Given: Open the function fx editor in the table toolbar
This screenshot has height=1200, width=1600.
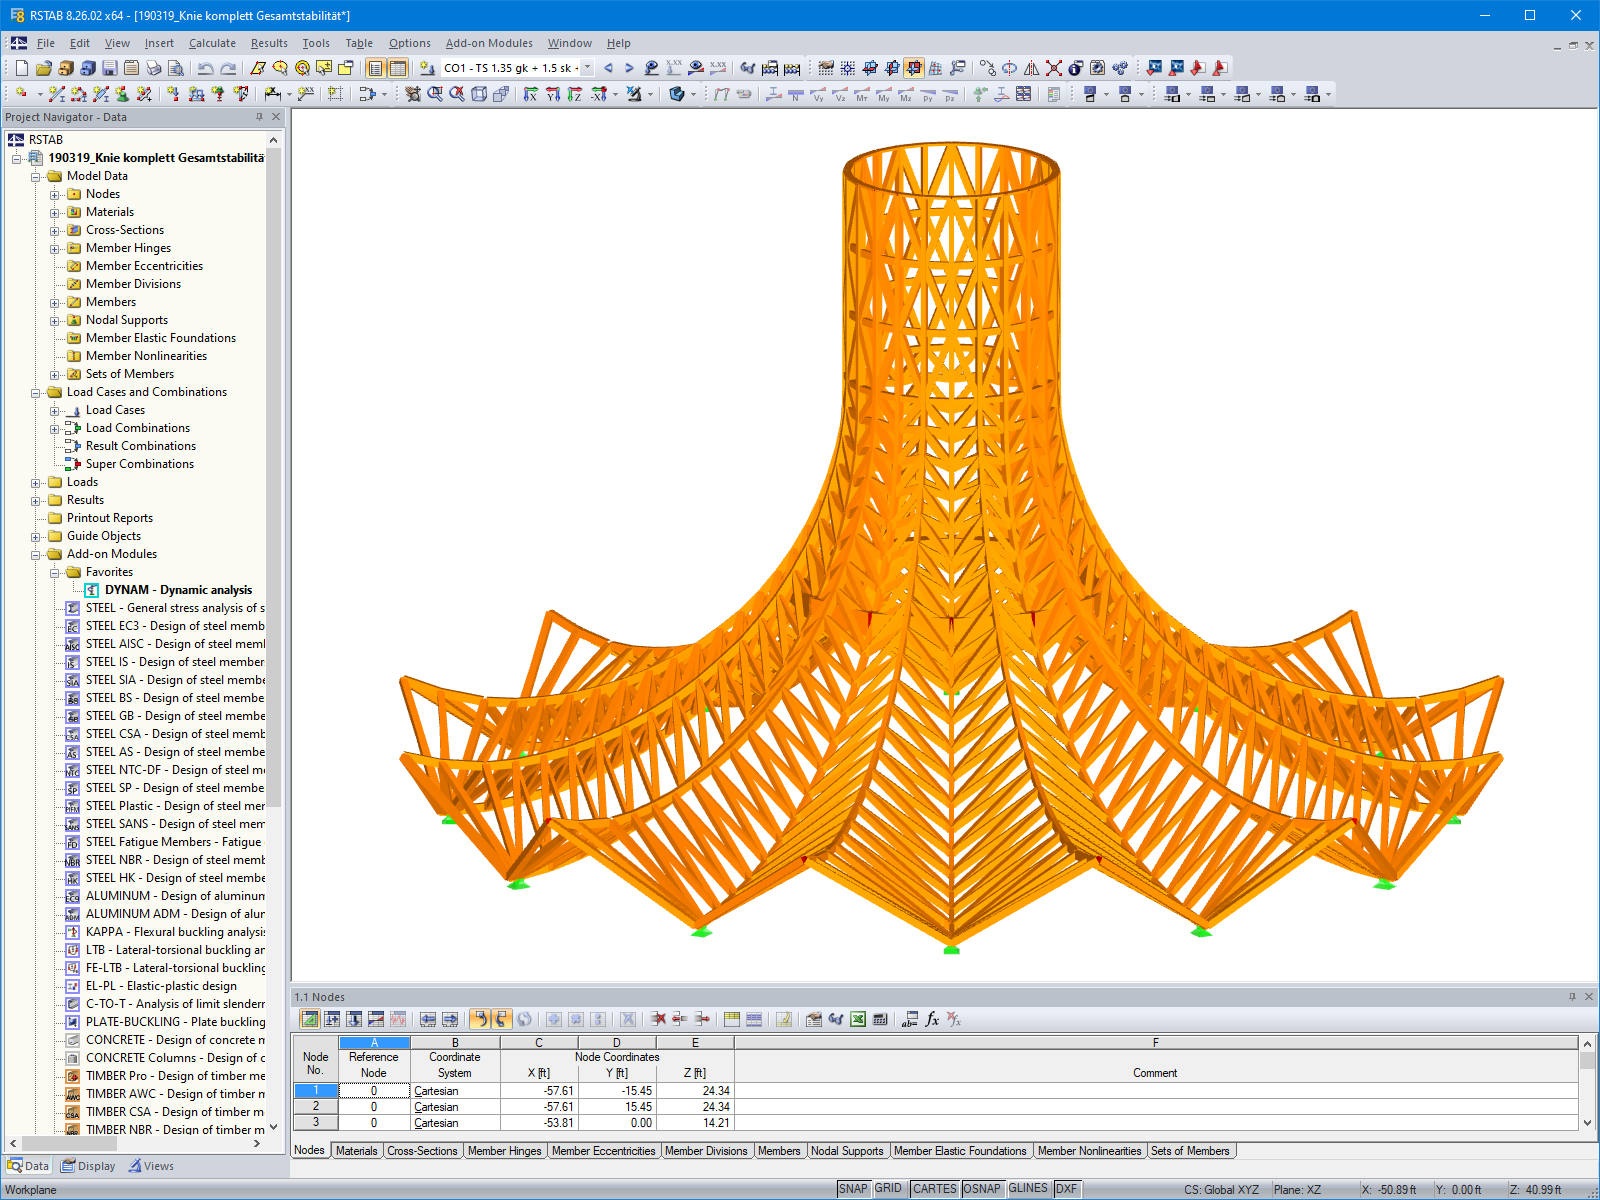Looking at the screenshot, I should tap(932, 1019).
